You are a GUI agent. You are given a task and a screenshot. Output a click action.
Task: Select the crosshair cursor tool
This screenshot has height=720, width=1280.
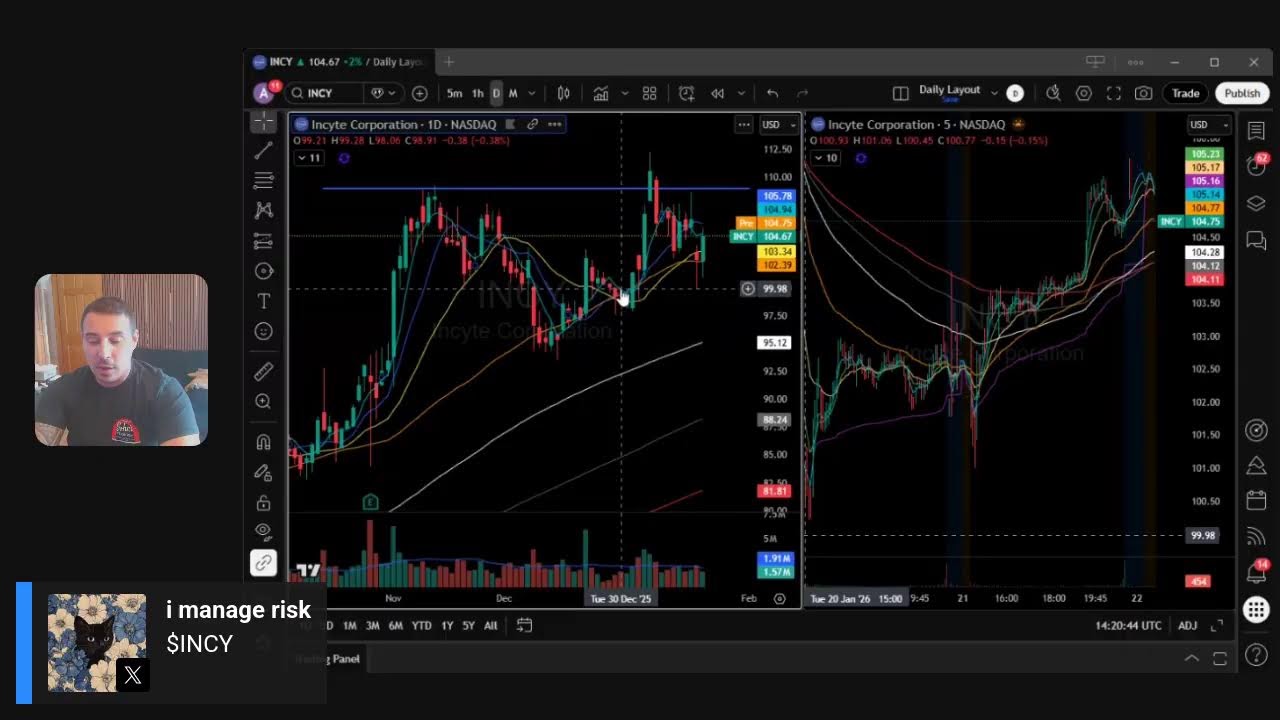[263, 121]
